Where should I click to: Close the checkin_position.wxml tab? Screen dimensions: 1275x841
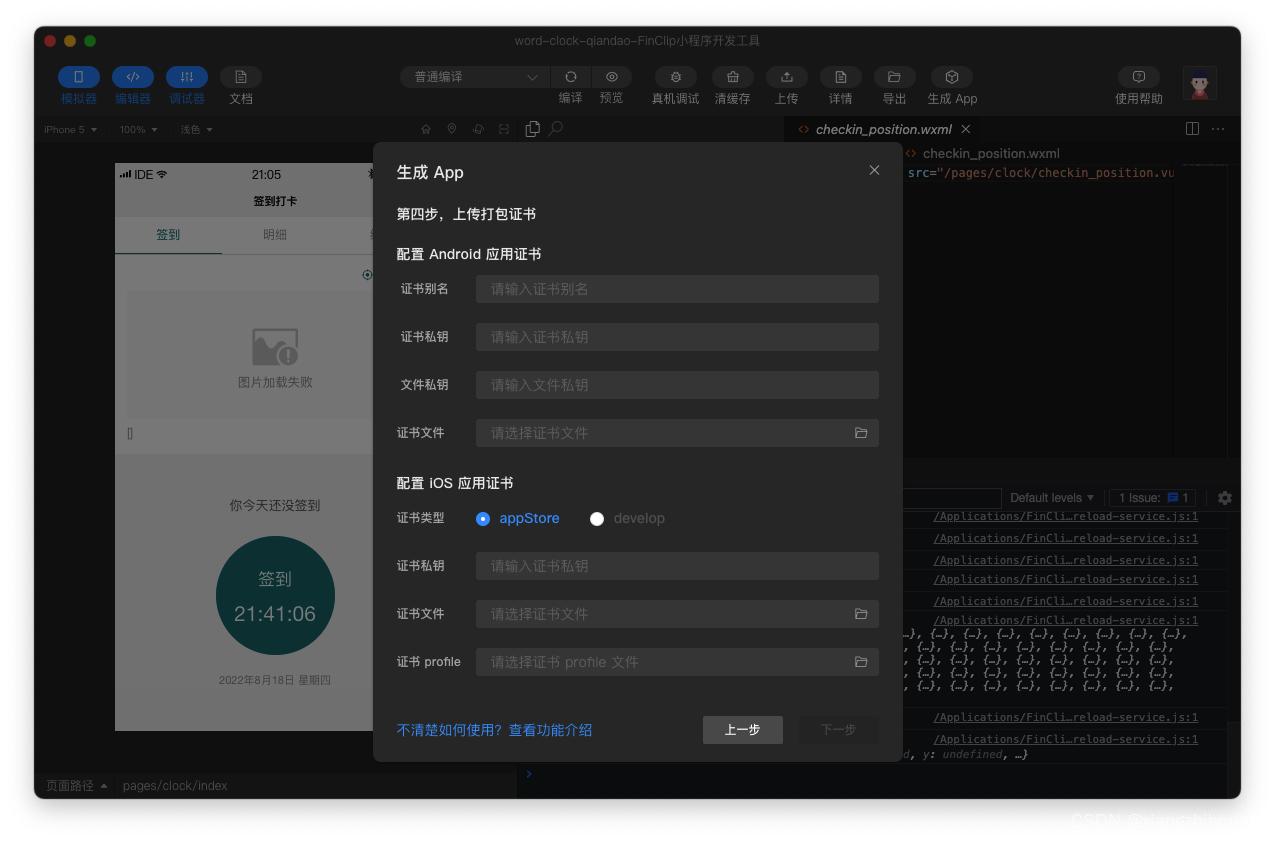[x=965, y=129]
